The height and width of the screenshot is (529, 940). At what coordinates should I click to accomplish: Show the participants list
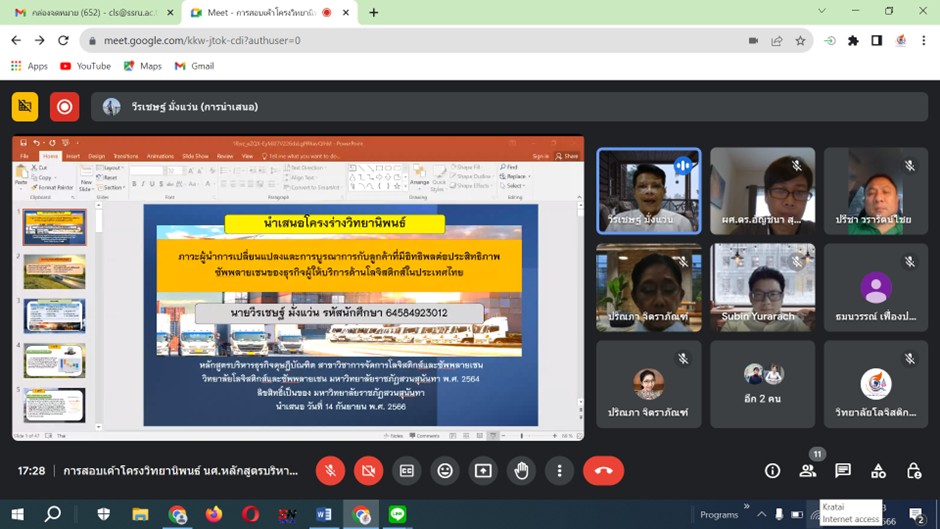pos(808,471)
